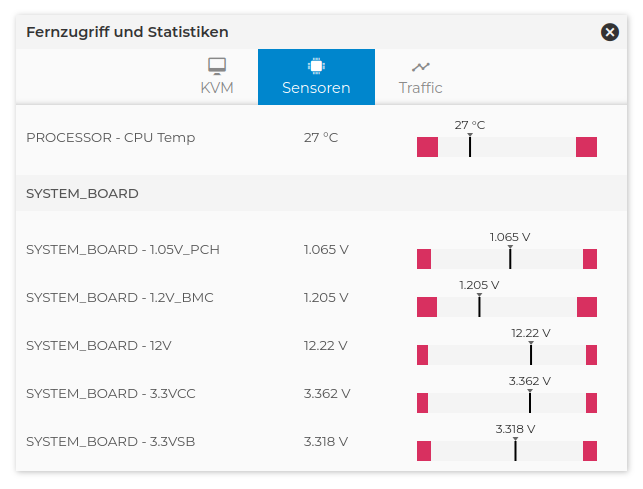Viewport: 643px width, 489px height.
Task: Select the PROCESSOR - CPU Temp row label
Action: click(x=110, y=137)
